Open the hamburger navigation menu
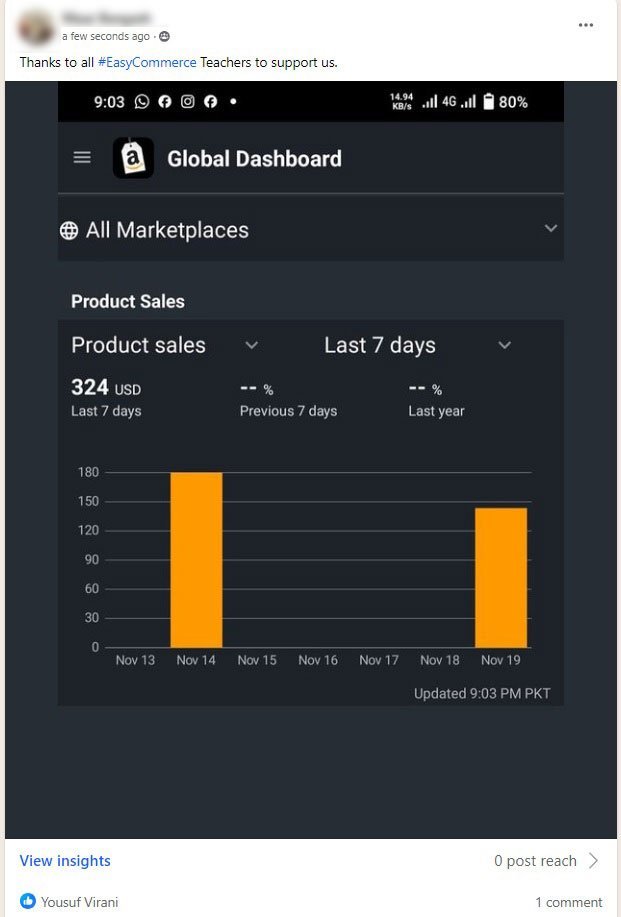This screenshot has height=917, width=621. coord(82,157)
